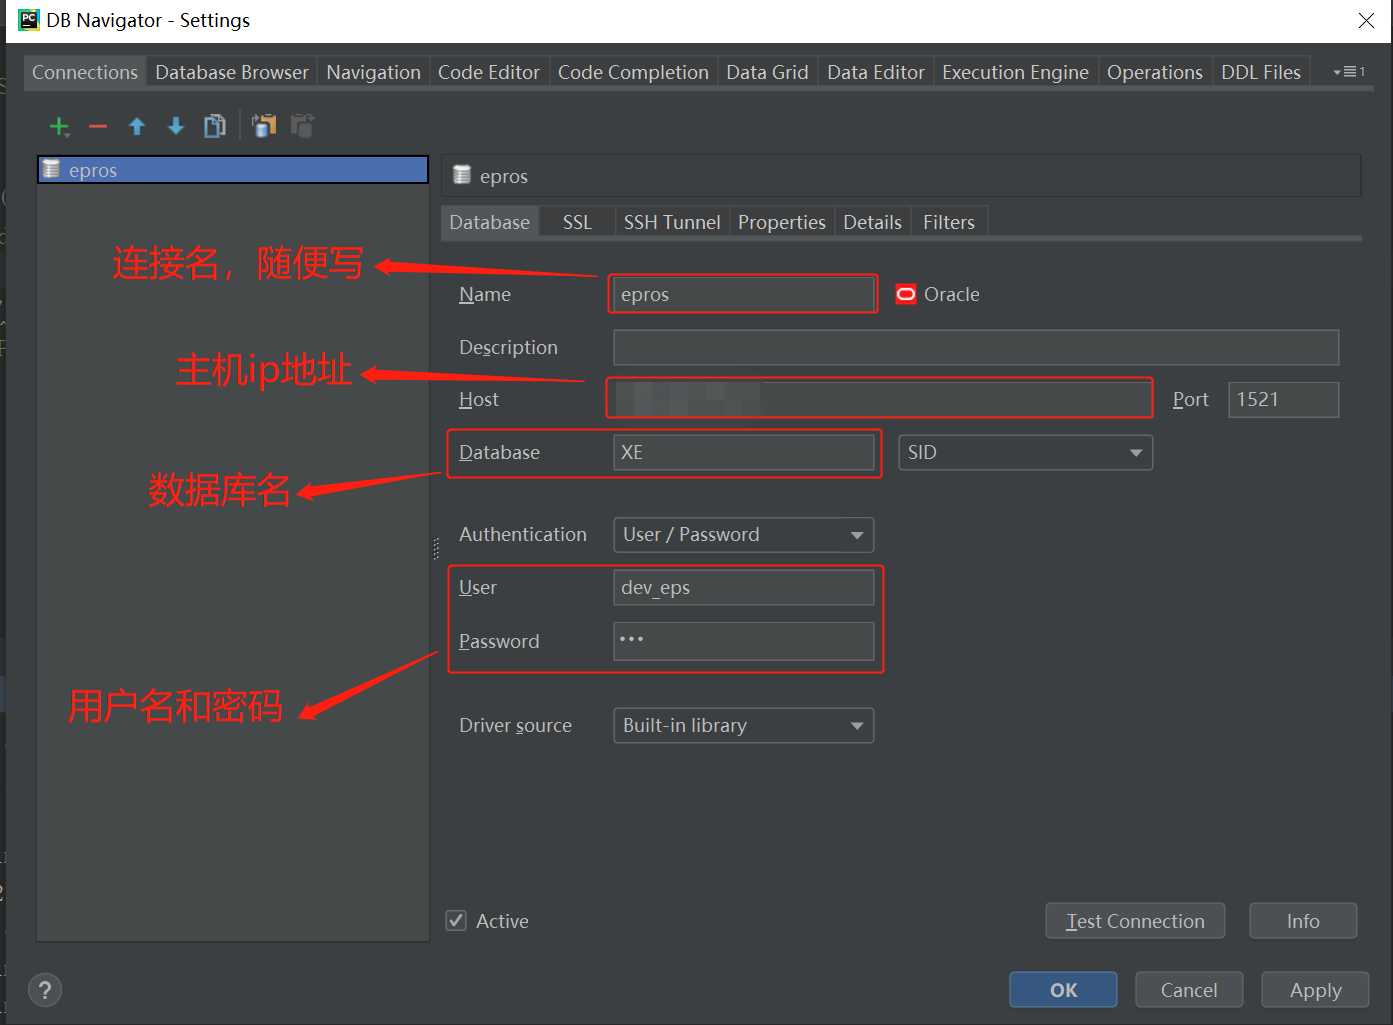Click the greyed paste-from-clipboard icon
Screen dimensions: 1393x1025
(302, 126)
